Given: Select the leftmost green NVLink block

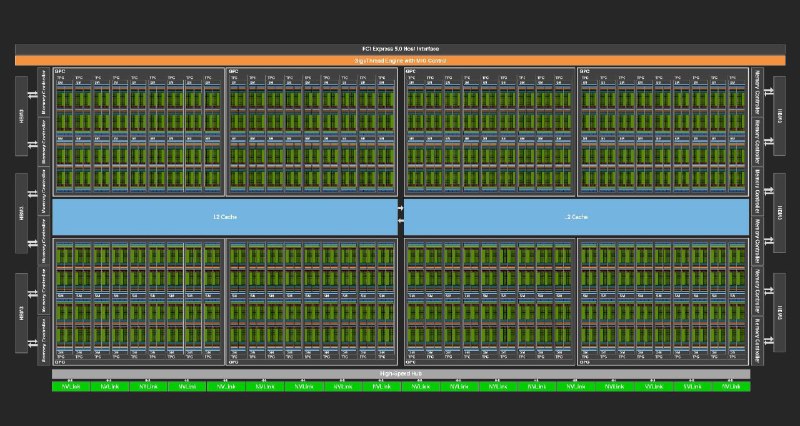Looking at the screenshot, I should pyautogui.click(x=71, y=387).
